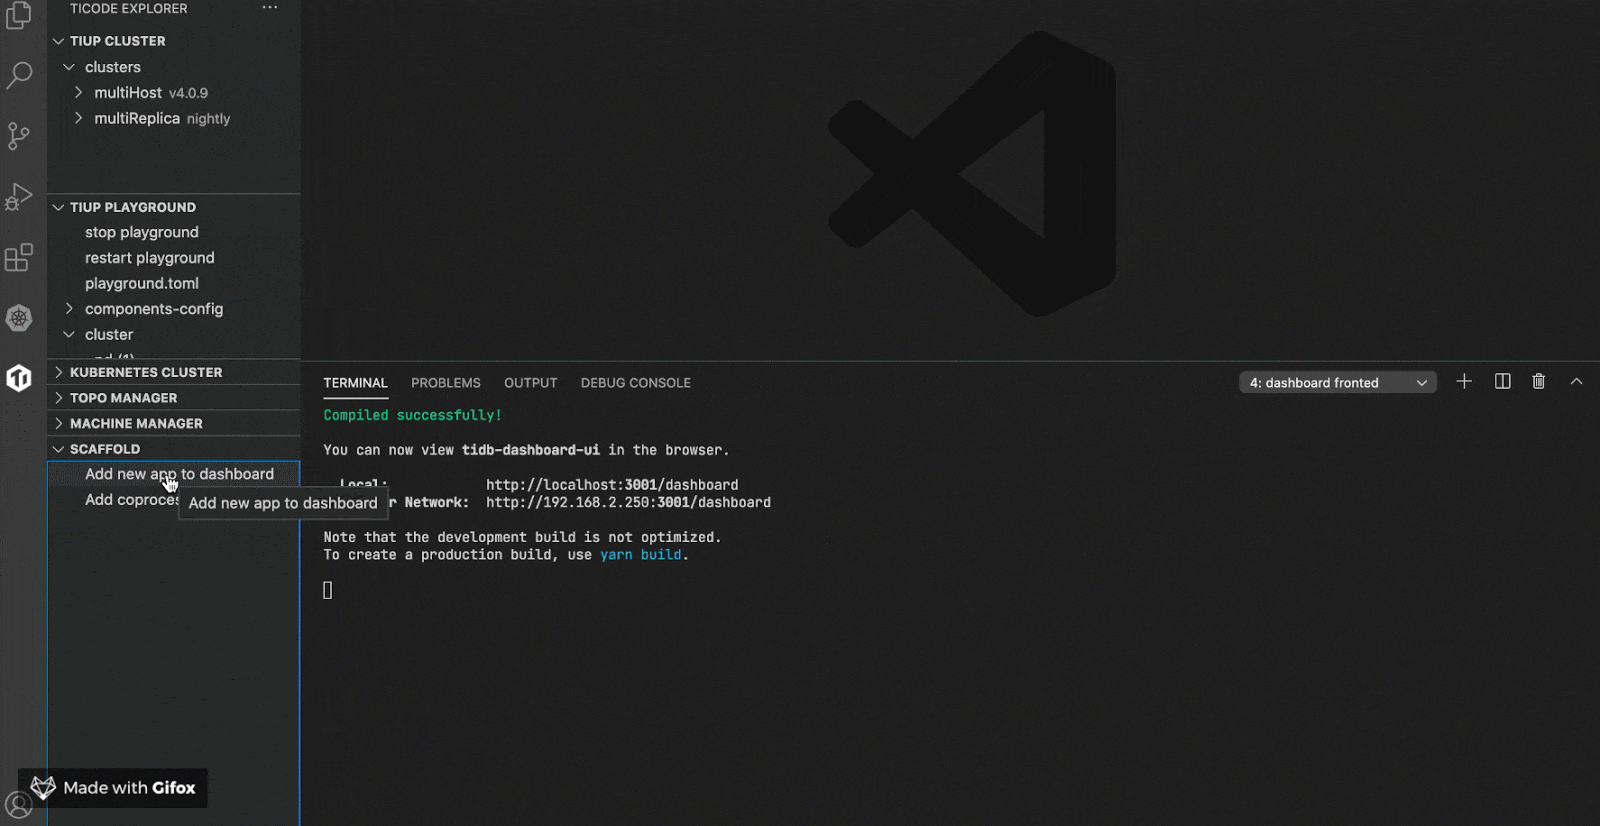Switch to the OUTPUT tab
Screen dimensions: 1600x826
pos(531,383)
